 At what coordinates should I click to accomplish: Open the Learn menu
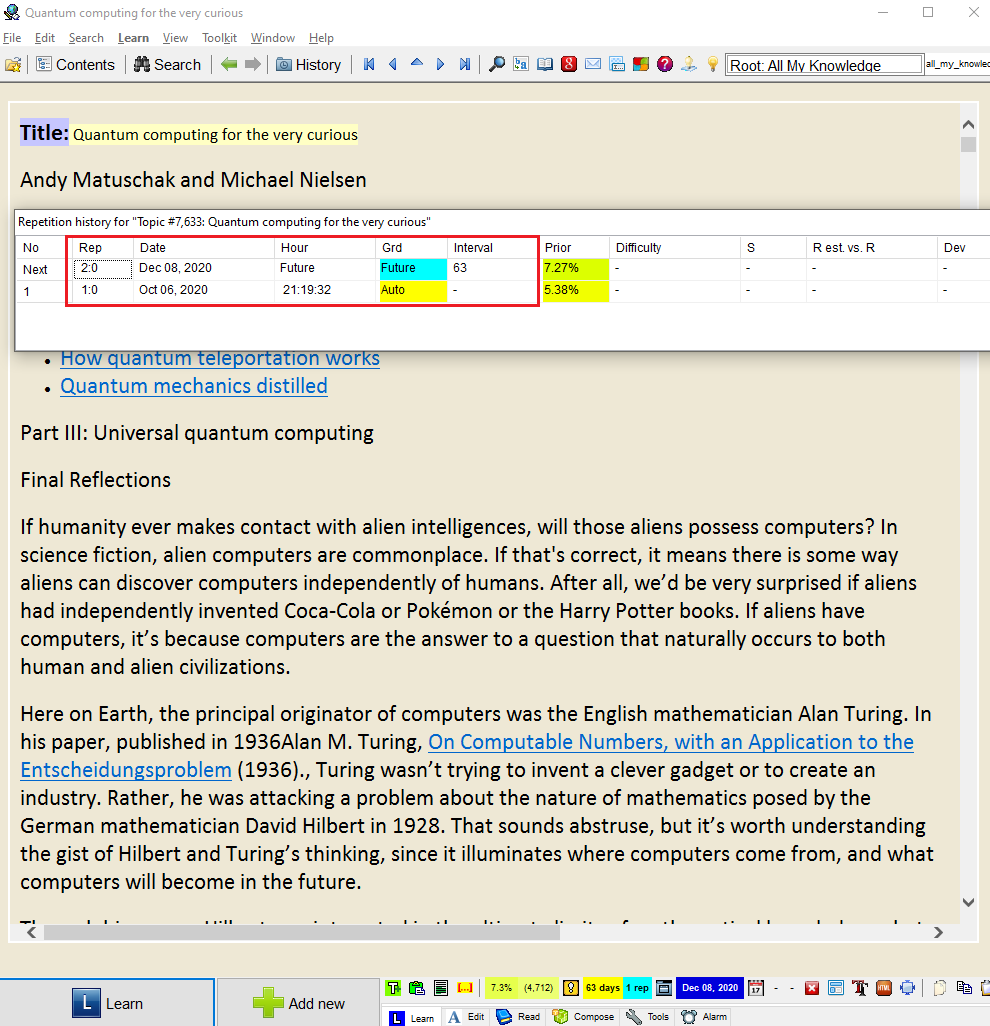click(133, 38)
